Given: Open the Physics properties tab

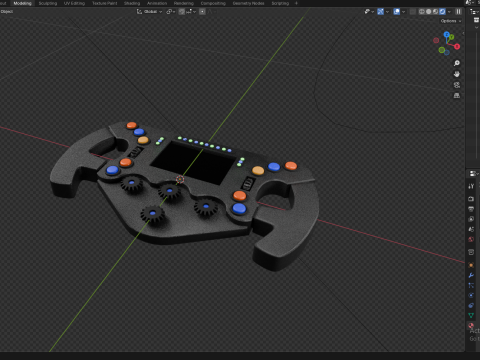Looking at the screenshot, I should pyautogui.click(x=471, y=295).
